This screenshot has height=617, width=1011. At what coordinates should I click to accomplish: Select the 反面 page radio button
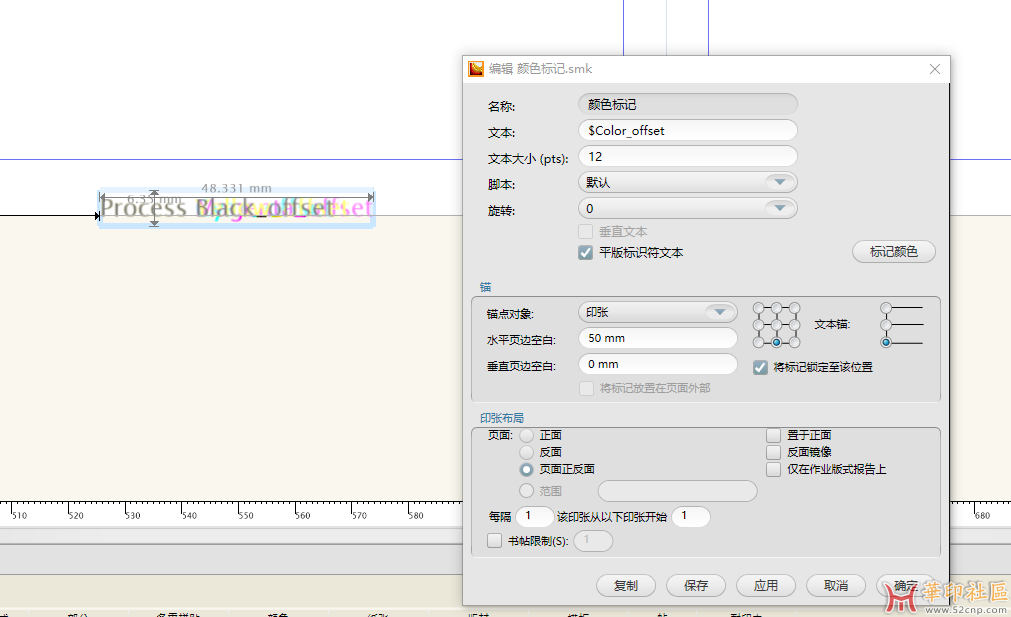pos(527,452)
